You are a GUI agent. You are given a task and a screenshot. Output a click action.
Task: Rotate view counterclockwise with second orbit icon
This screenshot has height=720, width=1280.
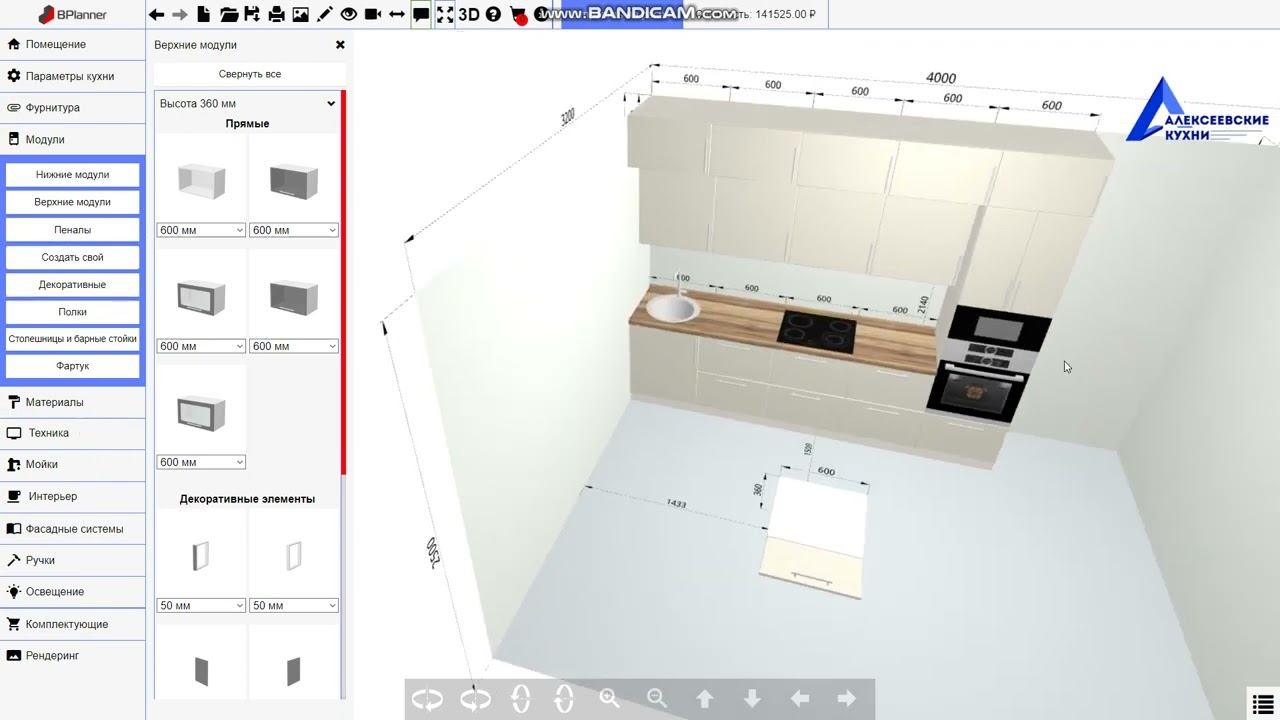point(475,699)
